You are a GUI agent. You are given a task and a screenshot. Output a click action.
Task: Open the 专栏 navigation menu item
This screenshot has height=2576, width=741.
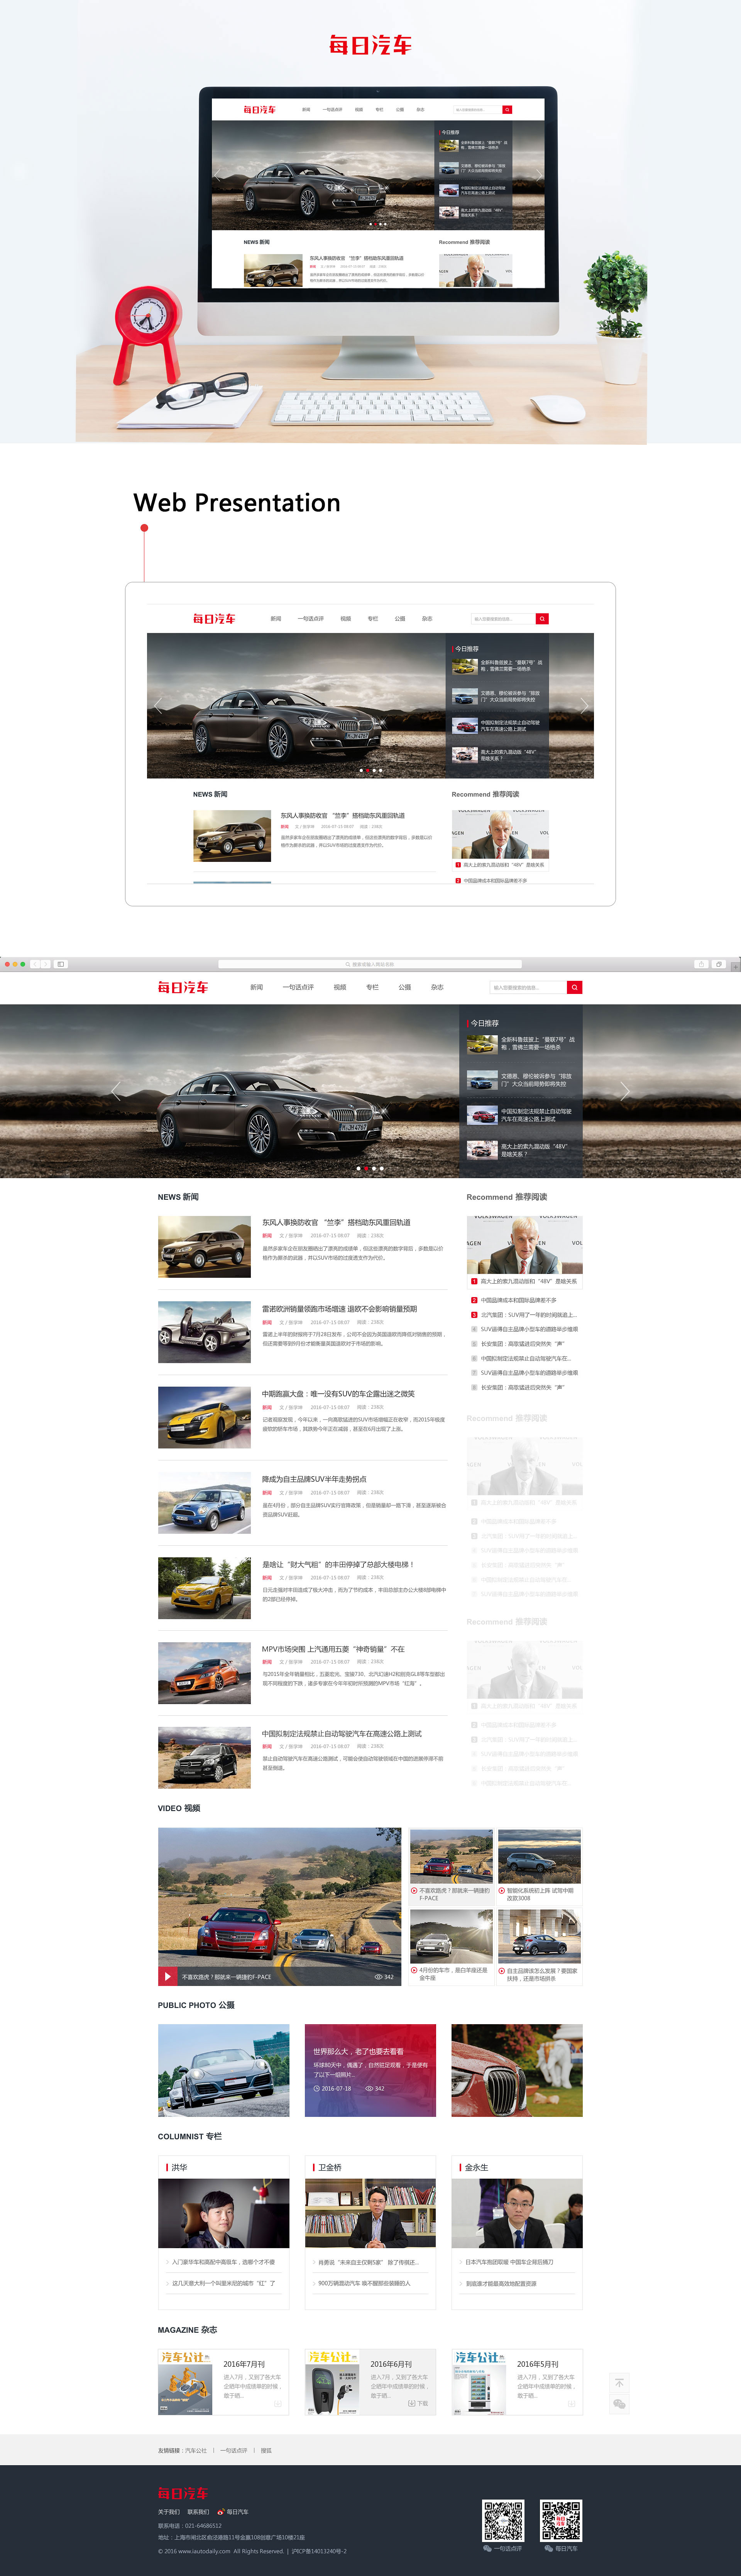(x=372, y=987)
